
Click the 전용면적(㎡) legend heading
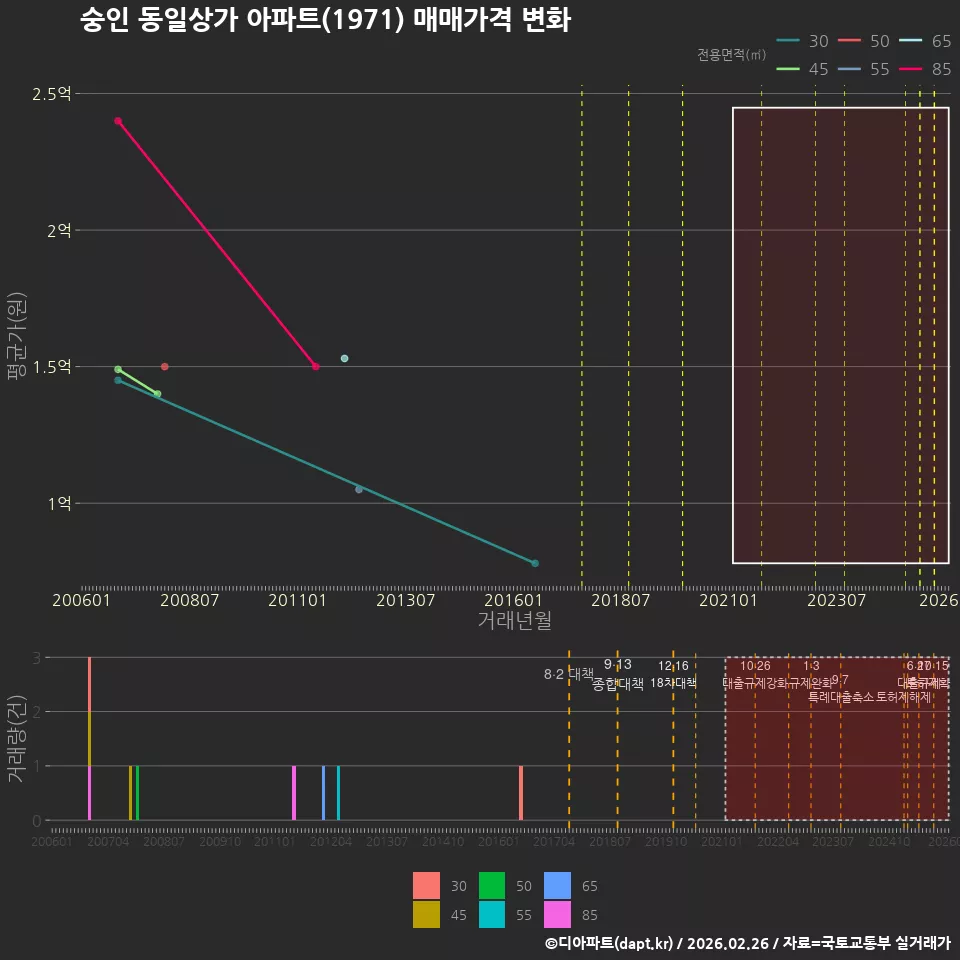click(732, 54)
